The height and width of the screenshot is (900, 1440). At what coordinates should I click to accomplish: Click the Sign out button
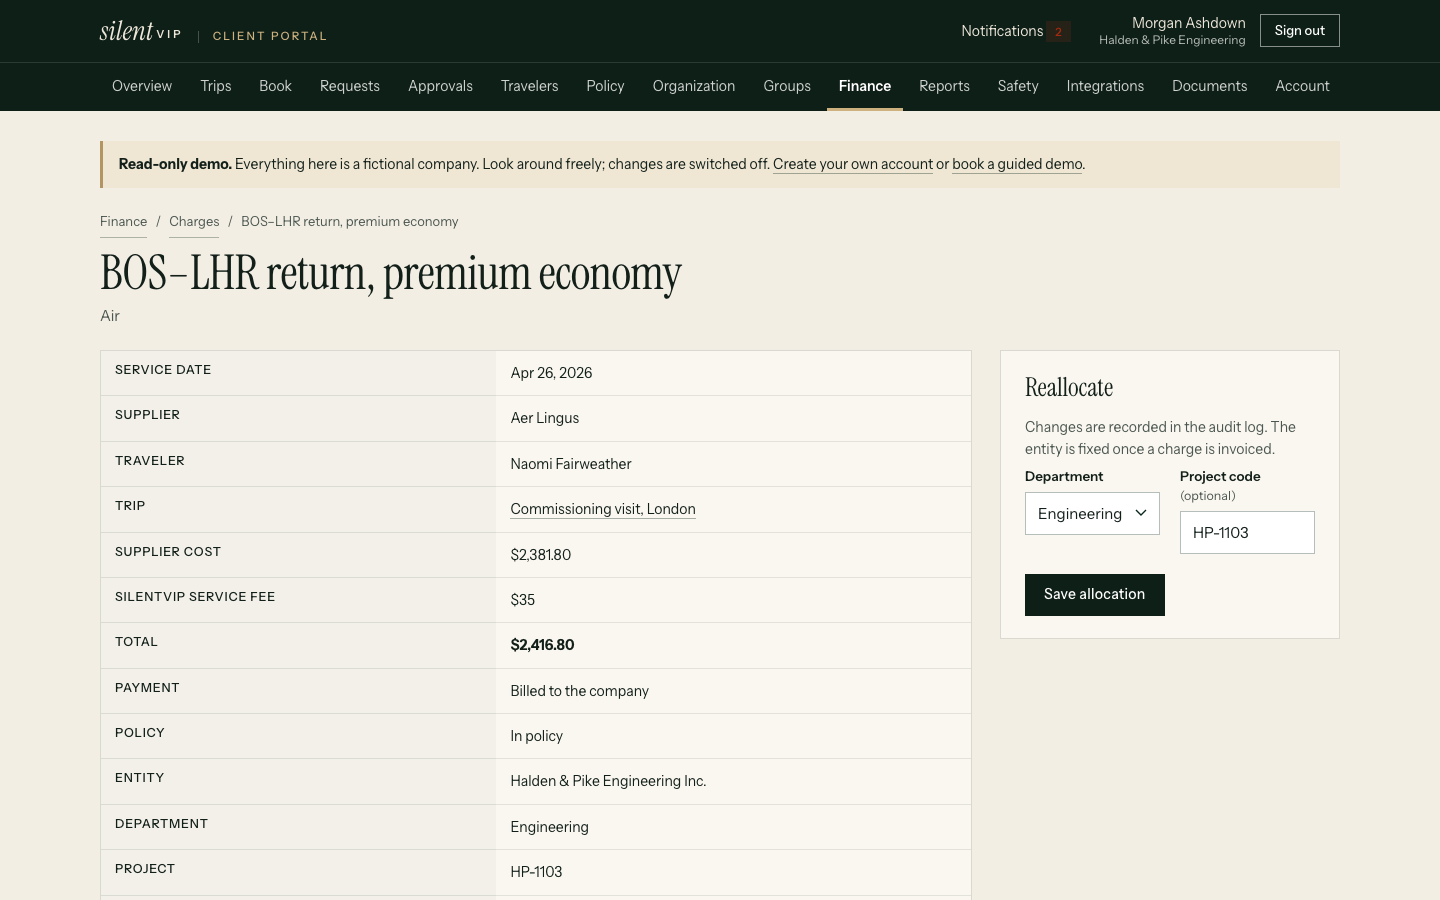click(x=1300, y=31)
